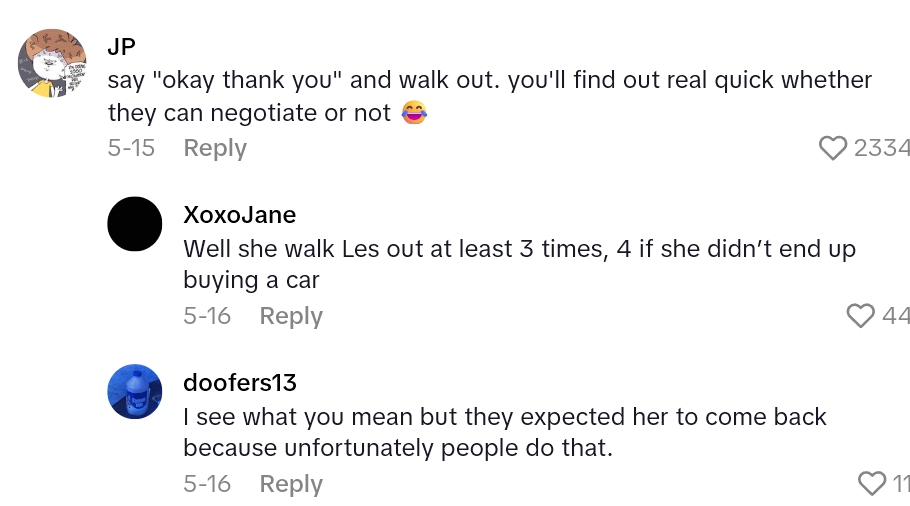Screen dimensions: 910x506
Task: Reply to JP's comment
Action: (x=215, y=148)
